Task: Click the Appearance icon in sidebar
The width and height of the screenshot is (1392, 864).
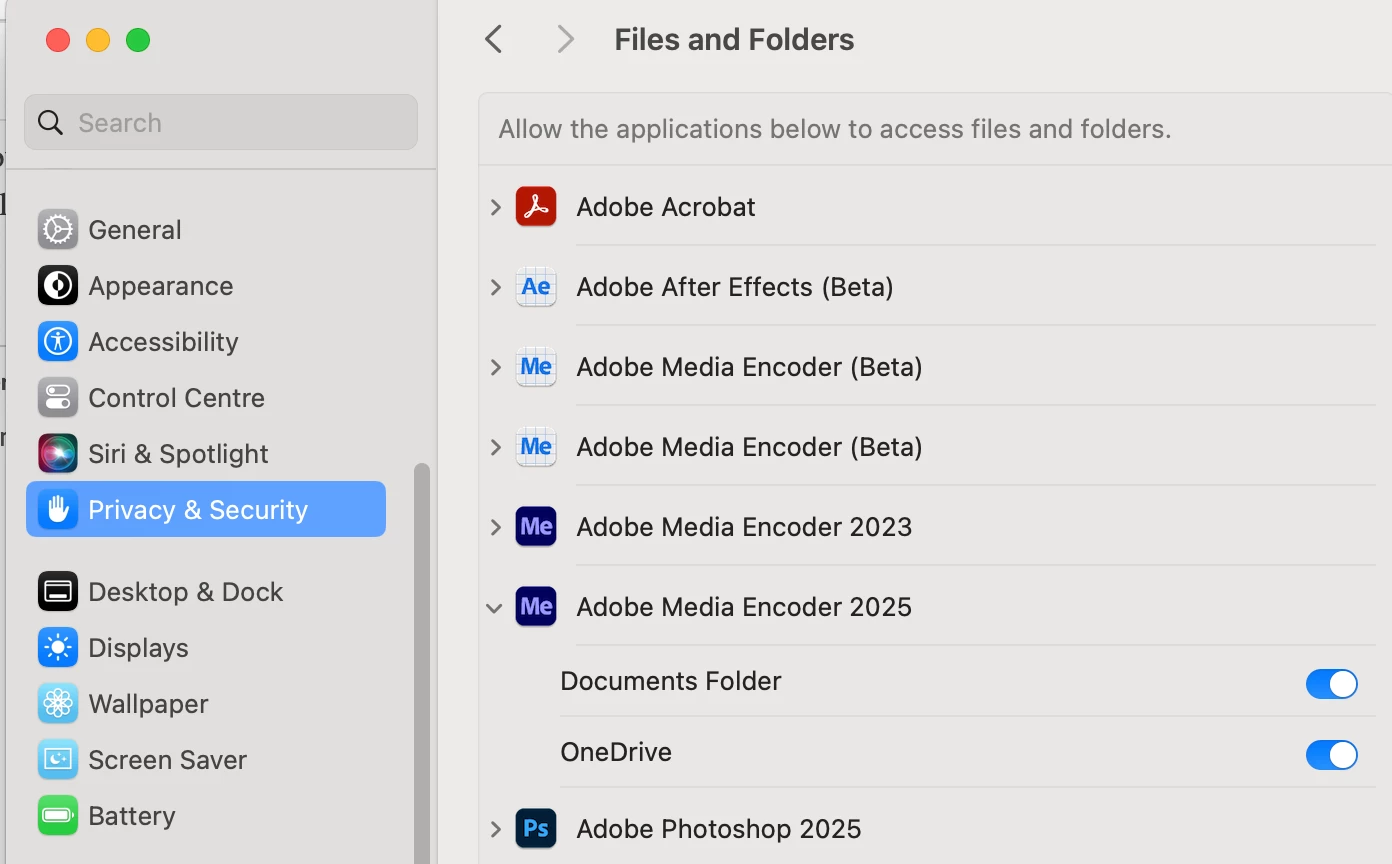Action: 58,286
